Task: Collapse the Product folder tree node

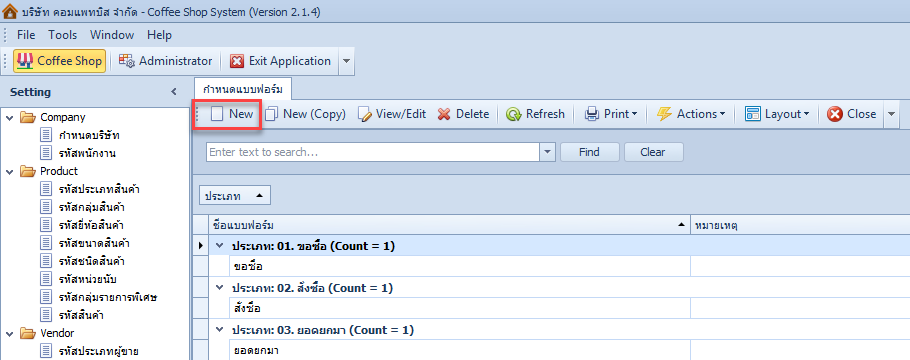Action: [x=9, y=172]
